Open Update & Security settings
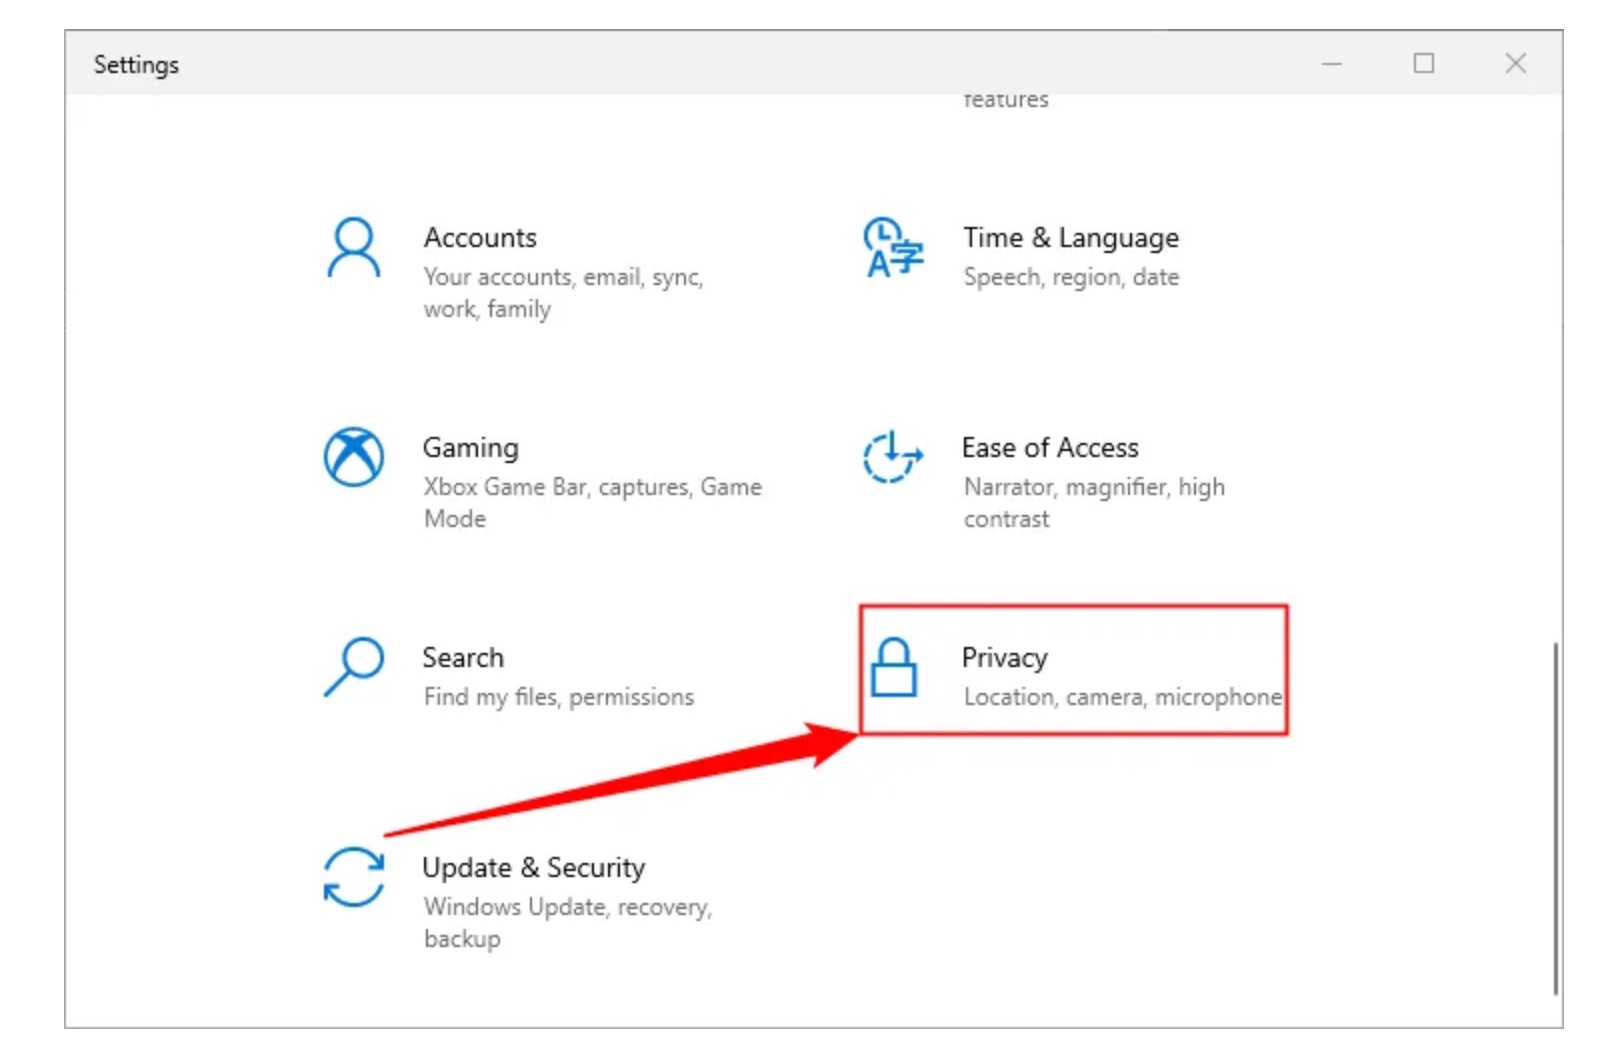The image size is (1610, 1056). pos(534,868)
